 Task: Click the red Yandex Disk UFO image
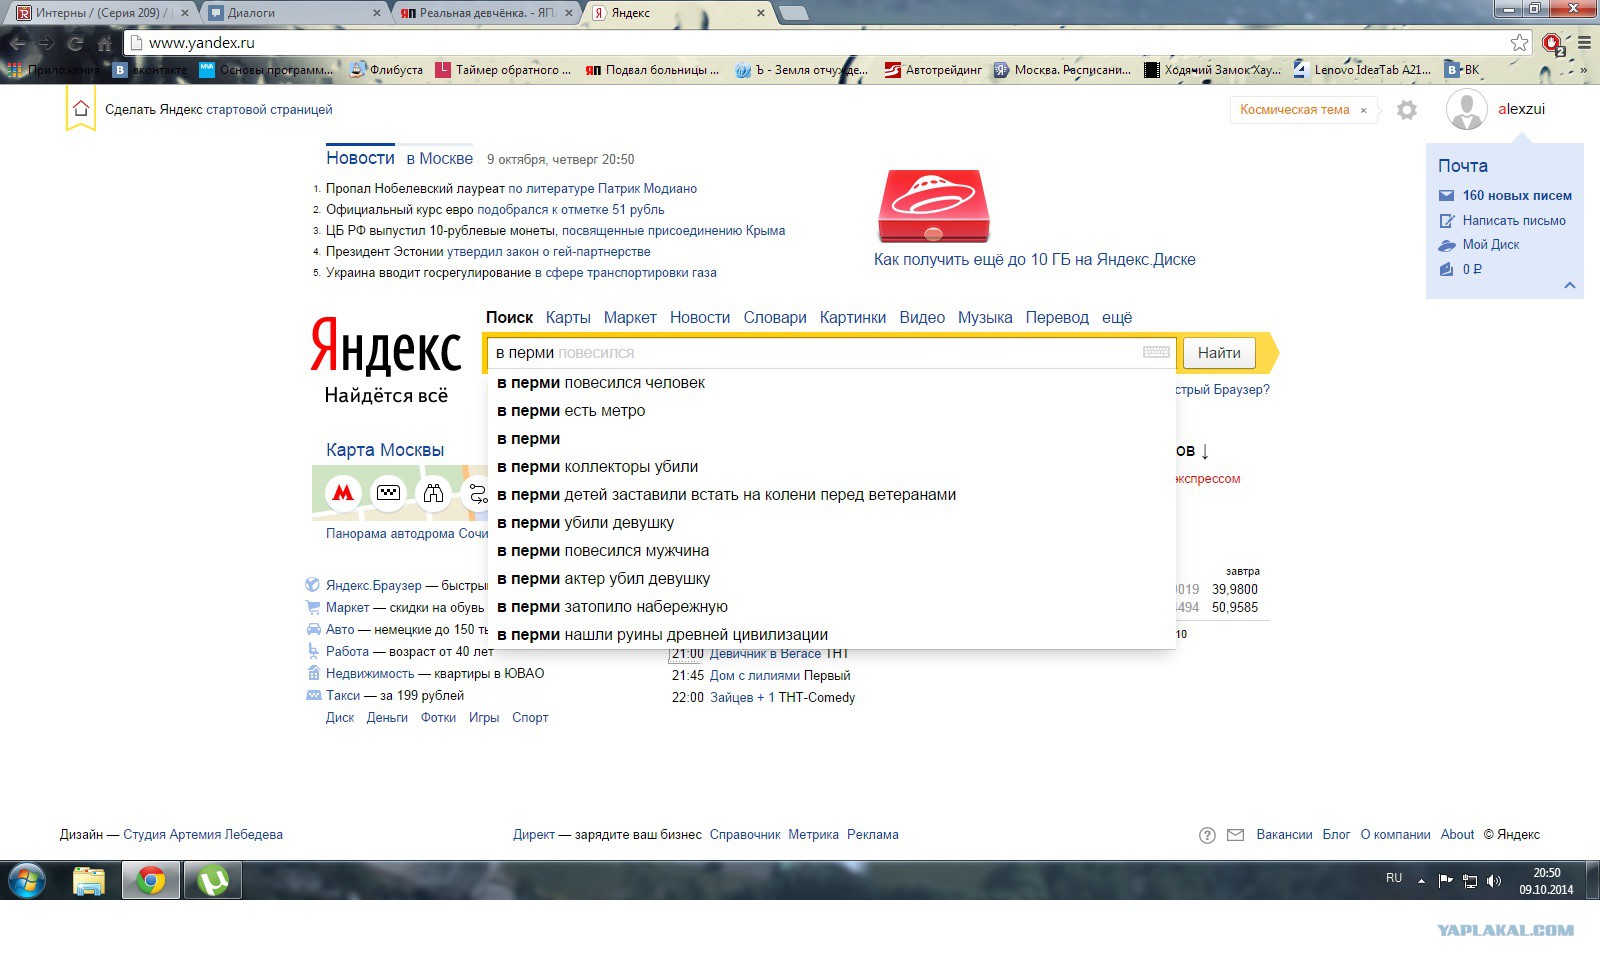pyautogui.click(x=933, y=206)
